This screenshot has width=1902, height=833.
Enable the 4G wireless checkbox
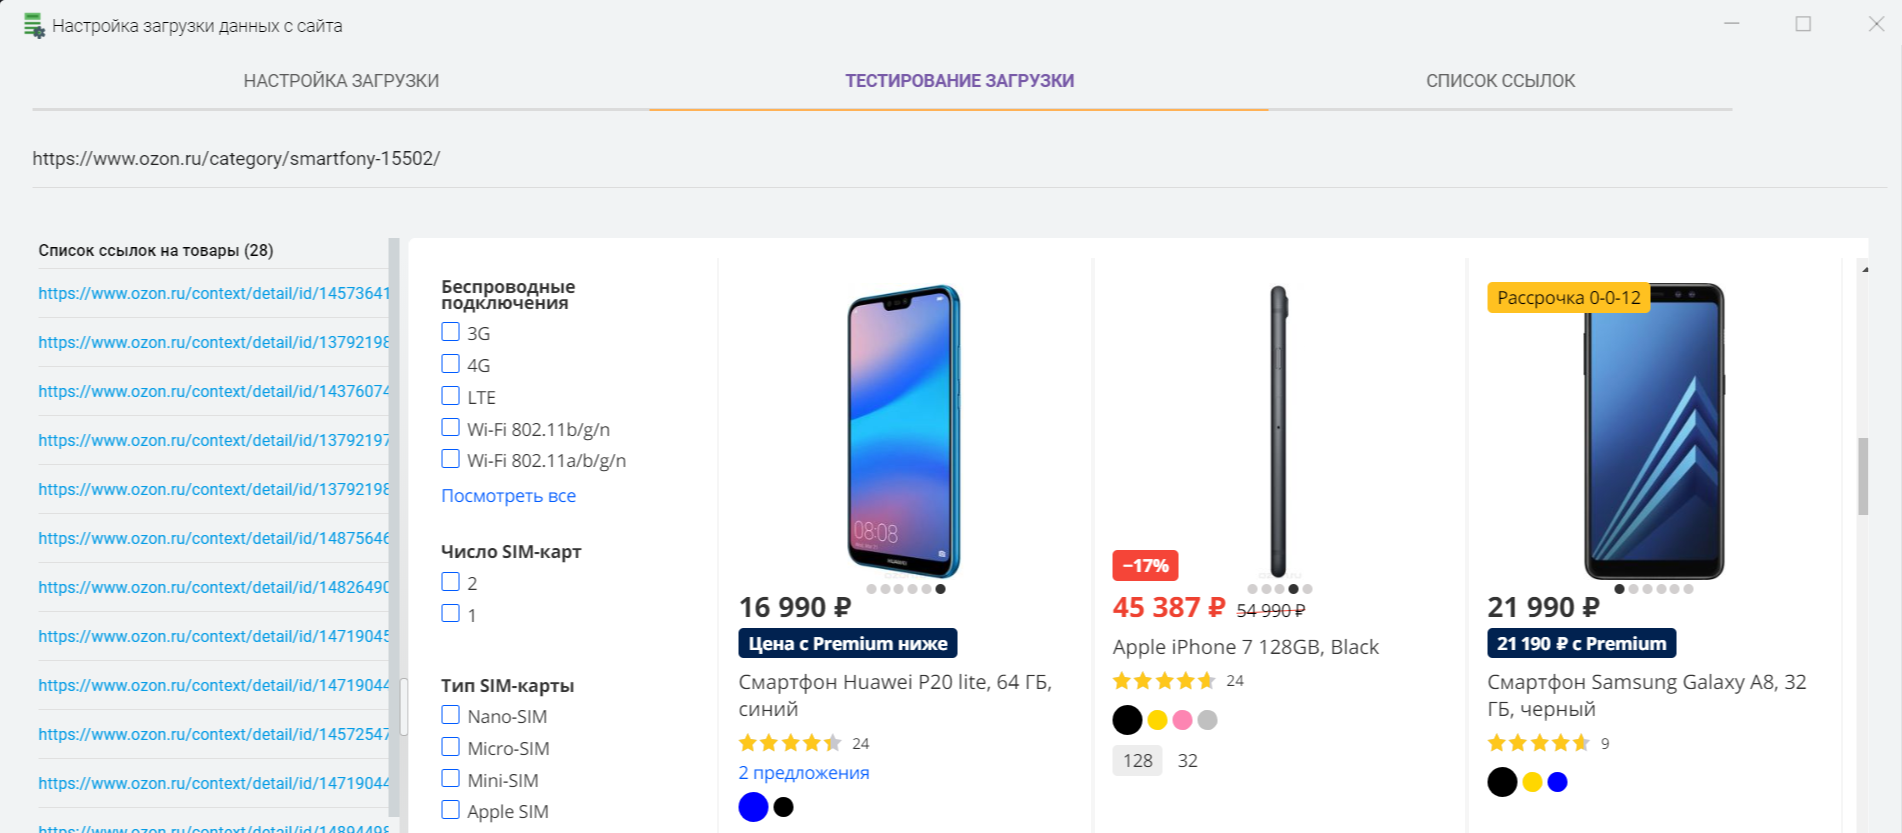[x=451, y=365]
